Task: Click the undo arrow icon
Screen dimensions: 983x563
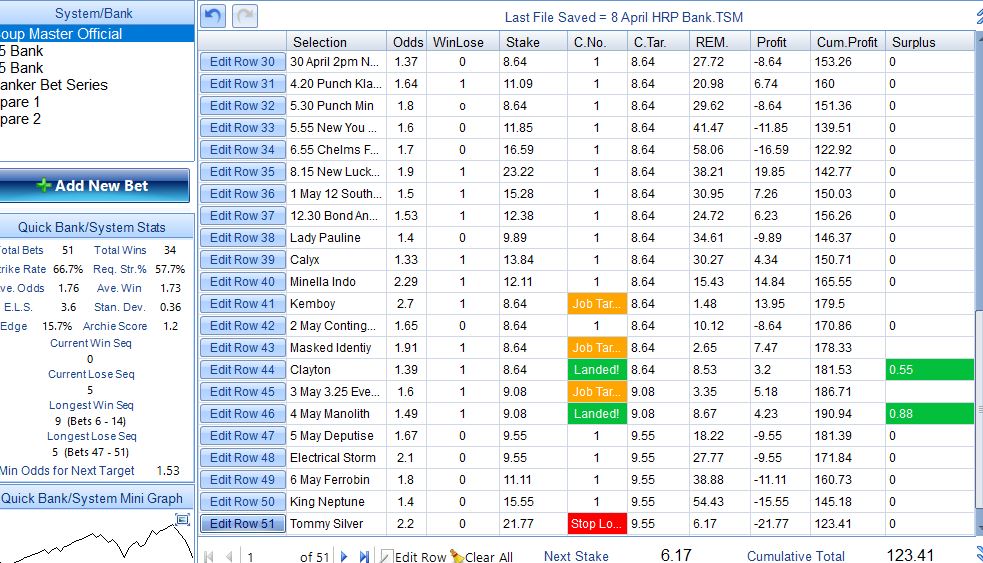Action: click(213, 16)
